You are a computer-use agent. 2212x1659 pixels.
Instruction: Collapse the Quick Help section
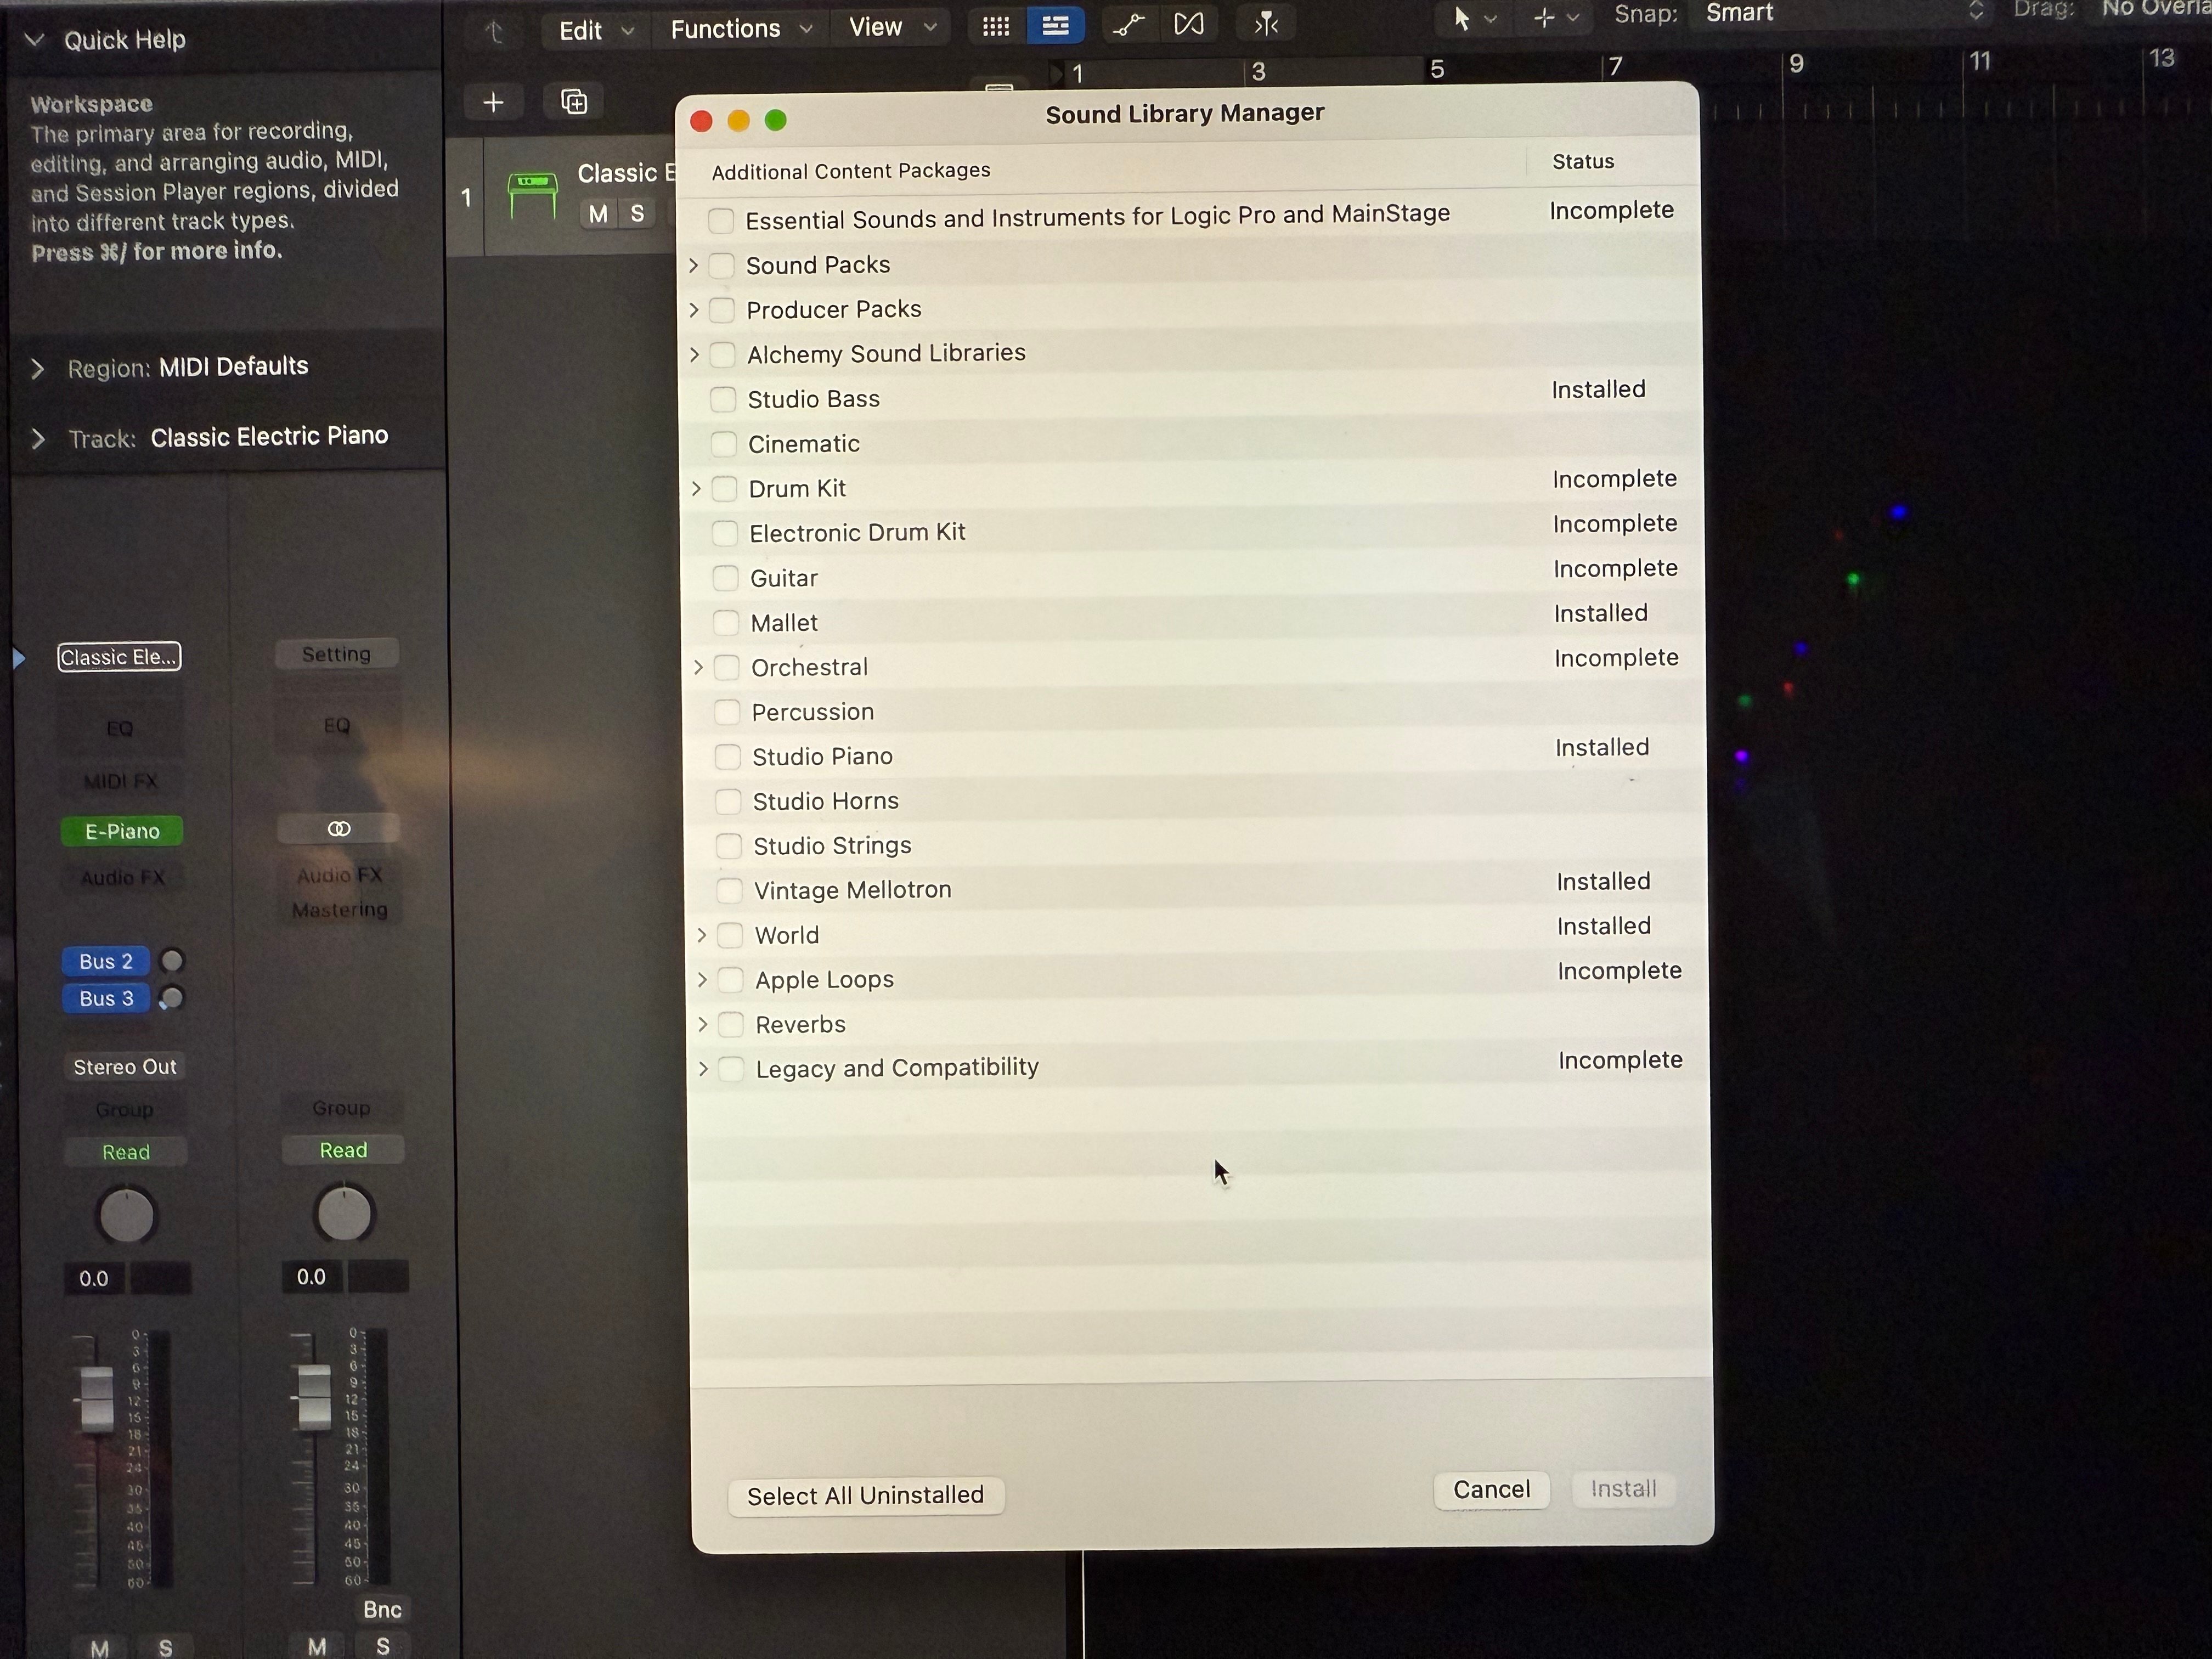point(34,40)
